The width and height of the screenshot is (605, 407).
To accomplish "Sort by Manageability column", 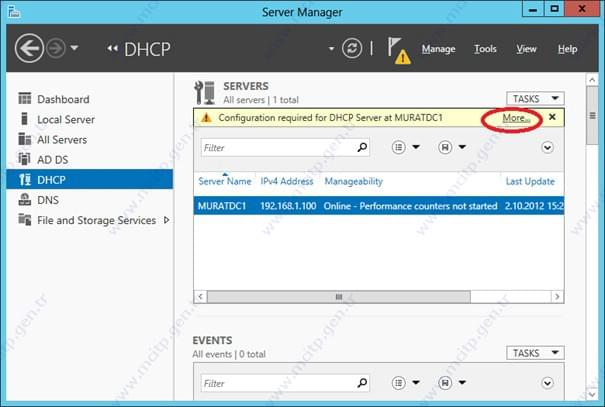I will 353,181.
